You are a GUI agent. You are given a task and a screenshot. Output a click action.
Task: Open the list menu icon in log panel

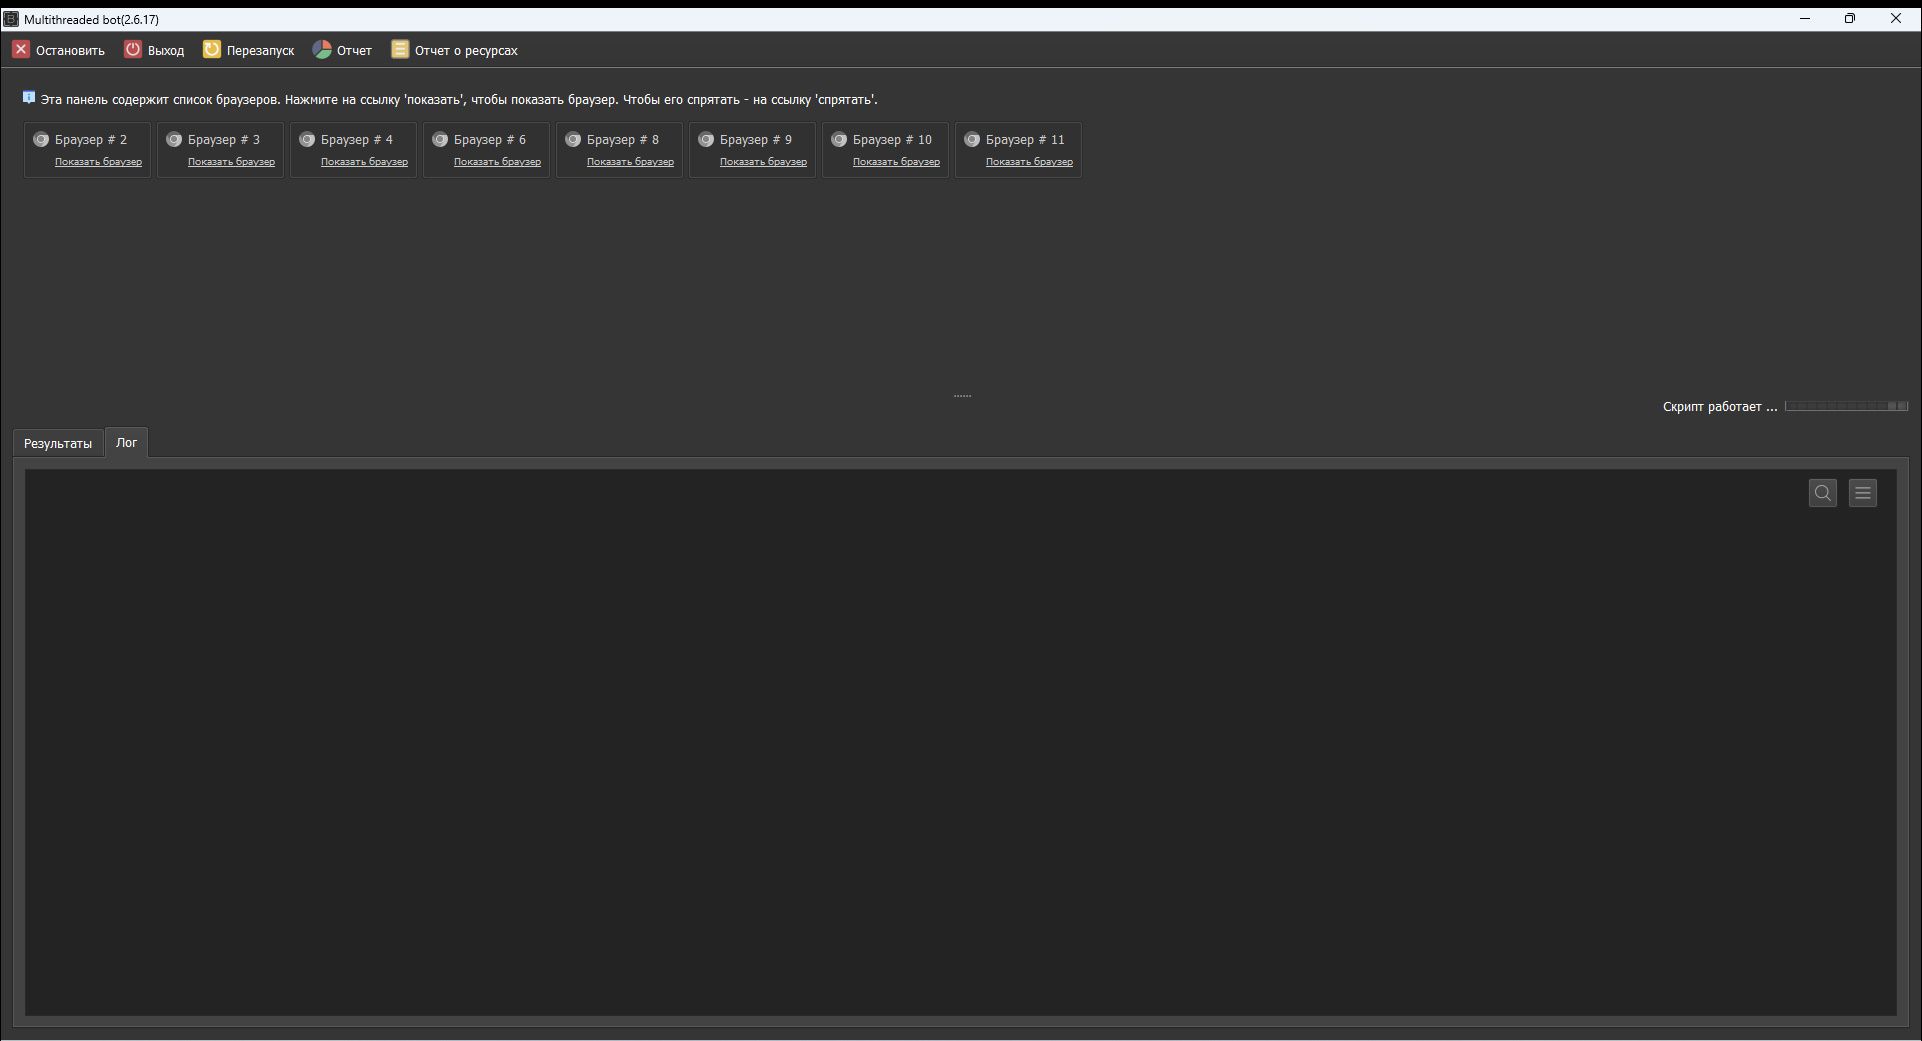tap(1862, 492)
